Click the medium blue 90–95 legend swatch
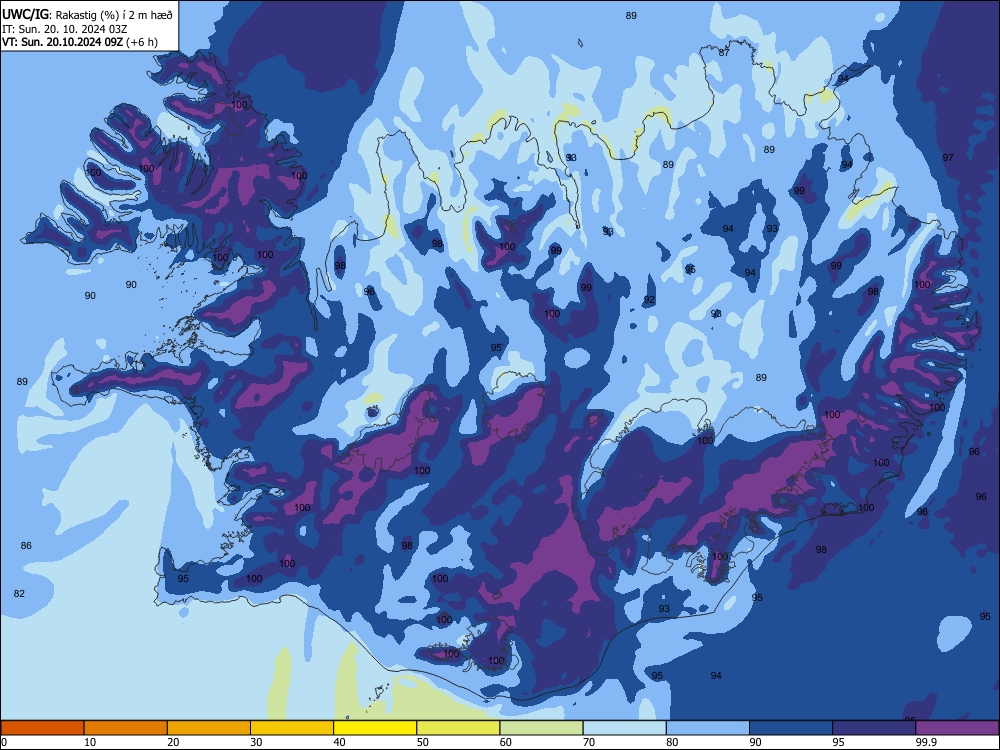Viewport: 1000px width, 750px height. [791, 728]
